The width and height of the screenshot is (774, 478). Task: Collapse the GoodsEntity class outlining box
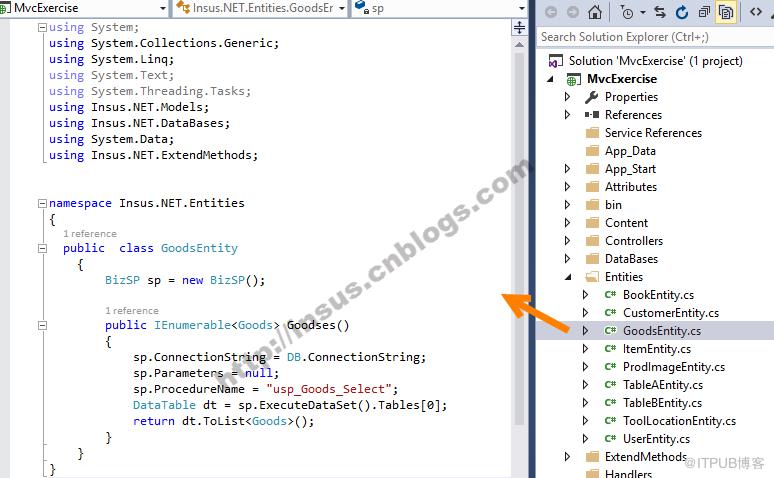pyautogui.click(x=42, y=248)
